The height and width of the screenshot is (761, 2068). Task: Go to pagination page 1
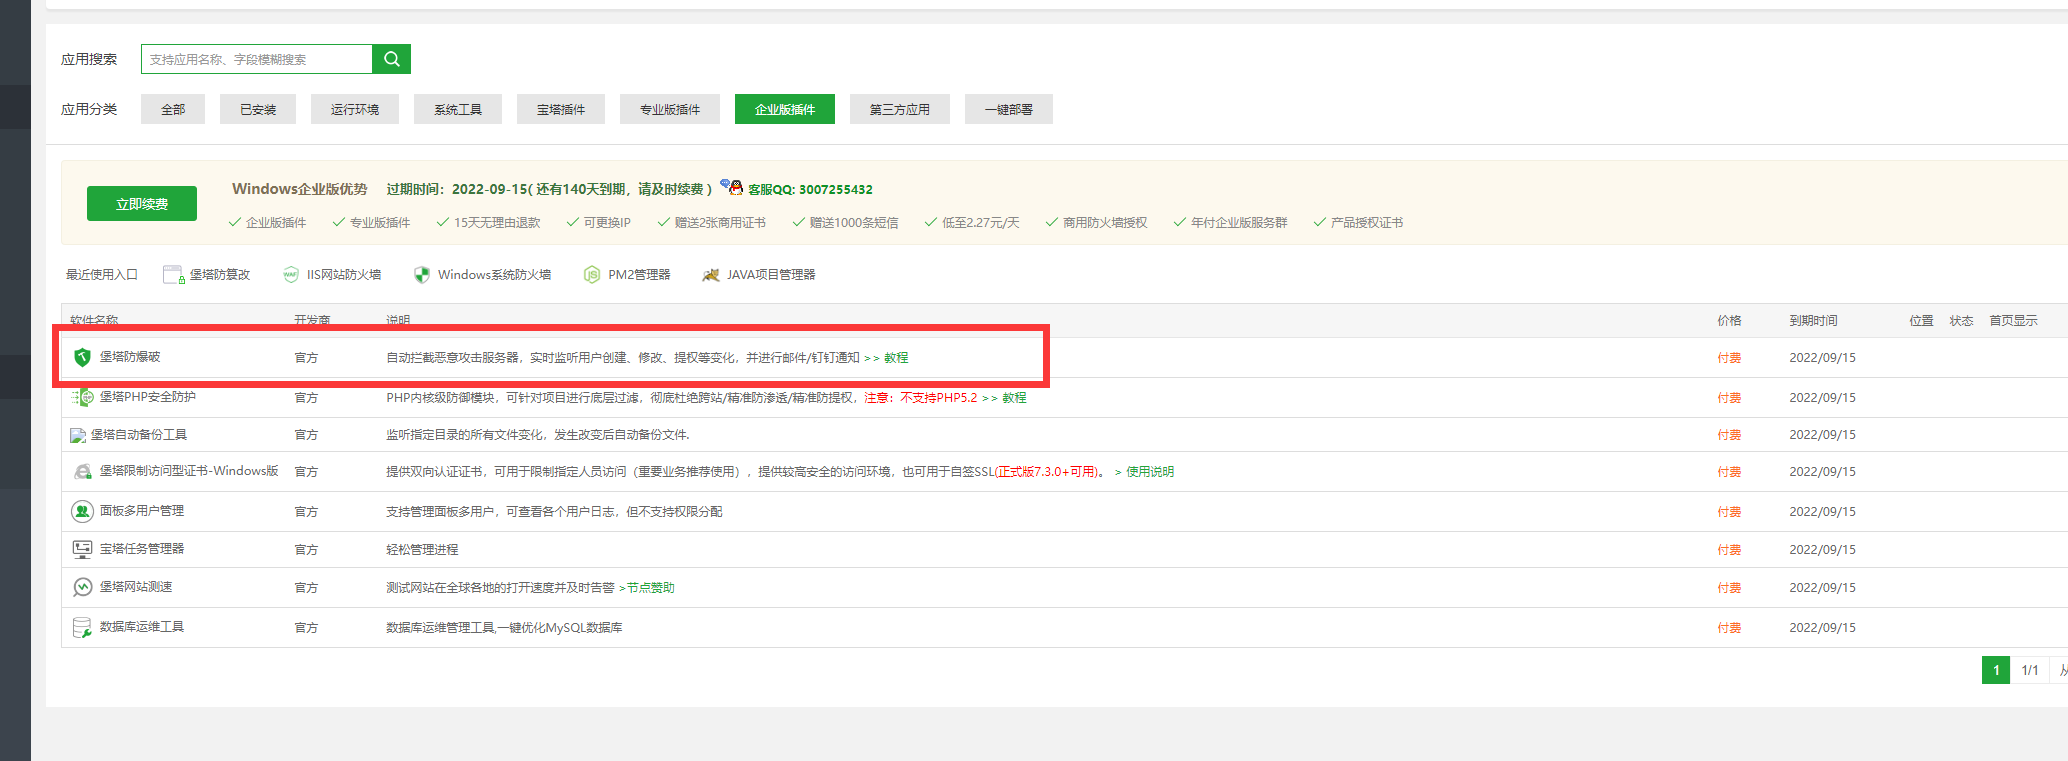coord(1996,670)
